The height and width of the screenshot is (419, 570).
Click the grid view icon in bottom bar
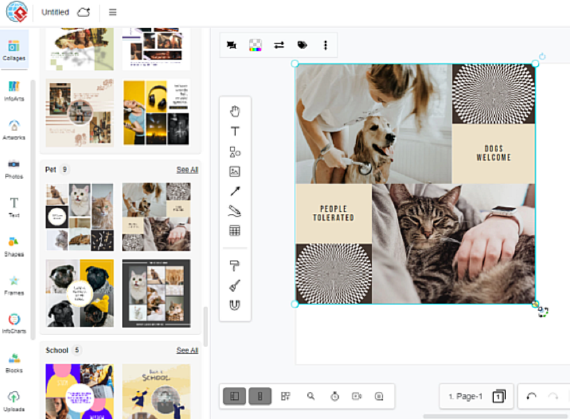[x=285, y=396]
